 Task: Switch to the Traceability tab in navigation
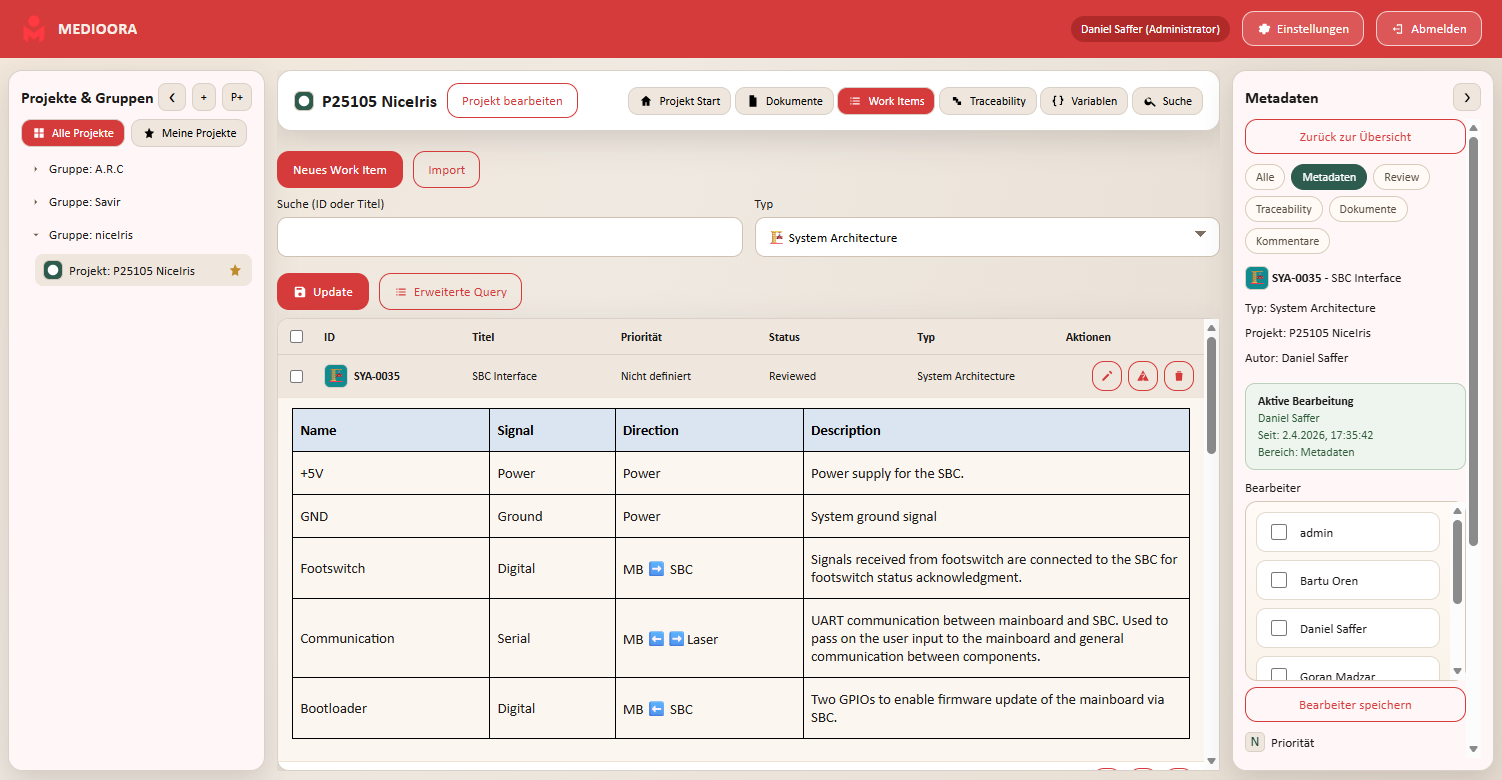[x=987, y=101]
